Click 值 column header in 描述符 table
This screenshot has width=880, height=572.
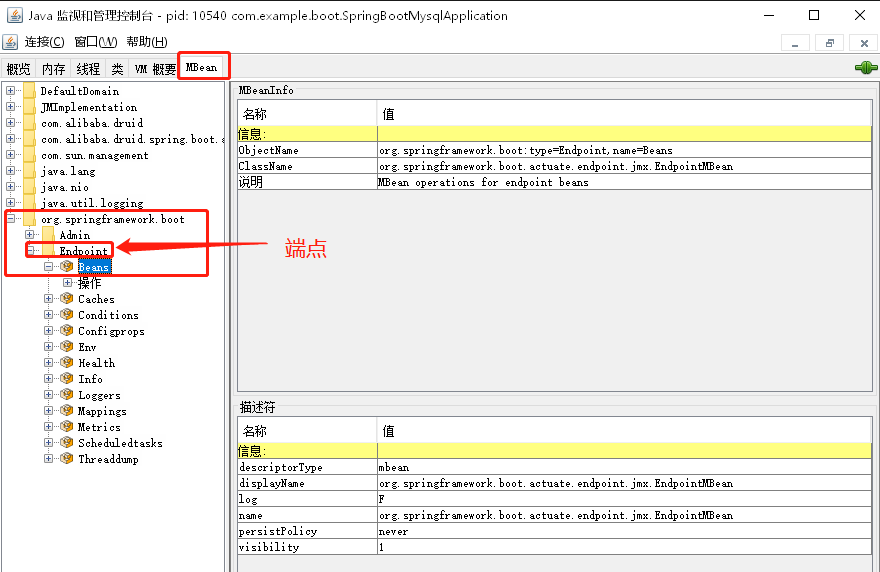click(624, 431)
